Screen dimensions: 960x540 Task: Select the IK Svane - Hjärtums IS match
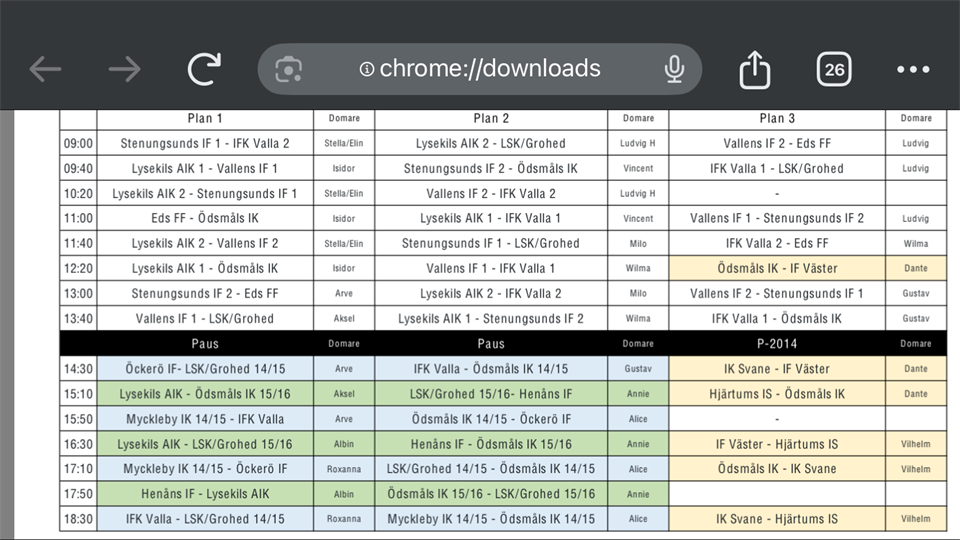(x=777, y=519)
